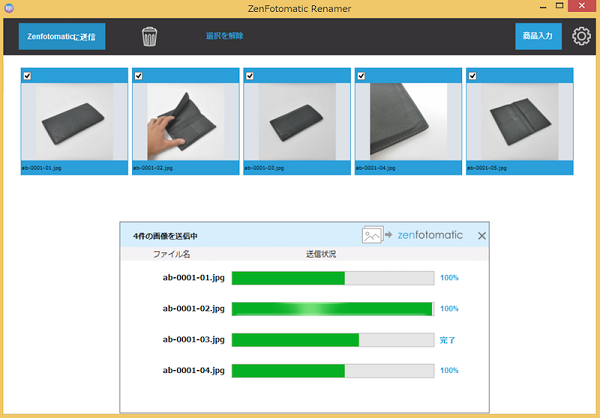Select the ab-0001-01.jpg wallet thumbnail
Image resolution: width=600 pixels, height=418 pixels.
[74, 122]
